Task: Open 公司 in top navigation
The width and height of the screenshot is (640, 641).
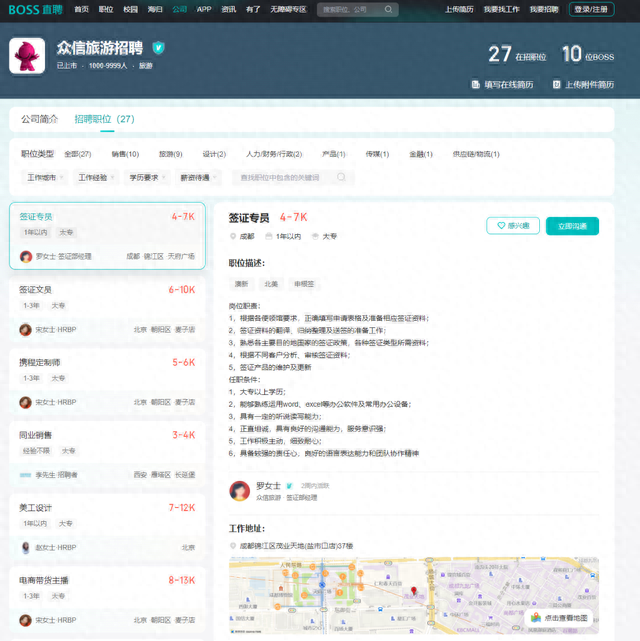Action: tap(179, 9)
